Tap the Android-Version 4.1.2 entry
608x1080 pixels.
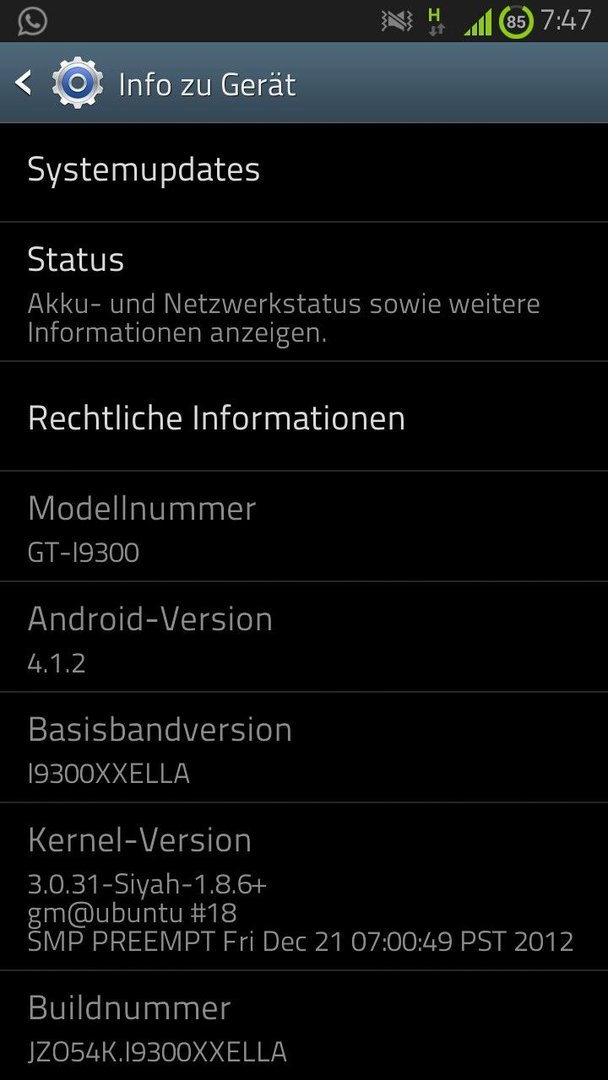coord(304,637)
